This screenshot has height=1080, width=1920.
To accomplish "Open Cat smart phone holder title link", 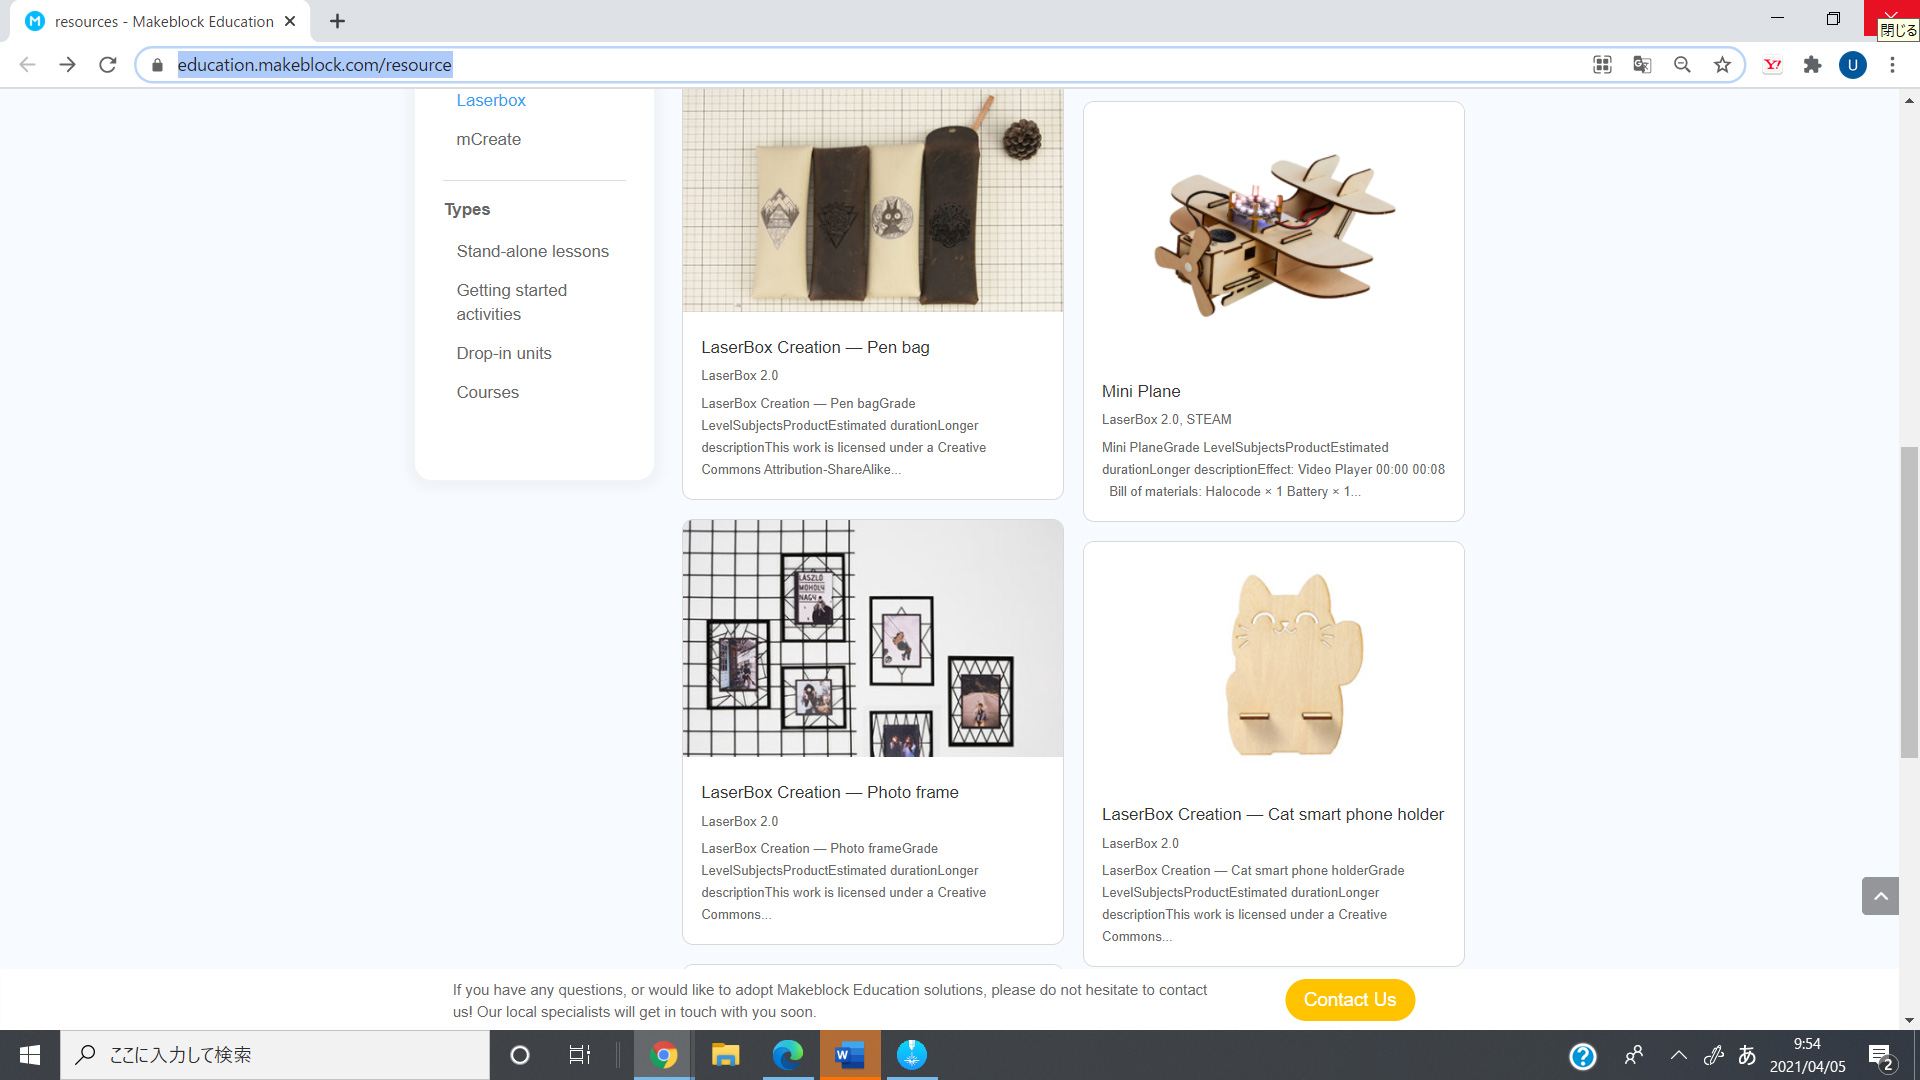I will pos(1273,814).
